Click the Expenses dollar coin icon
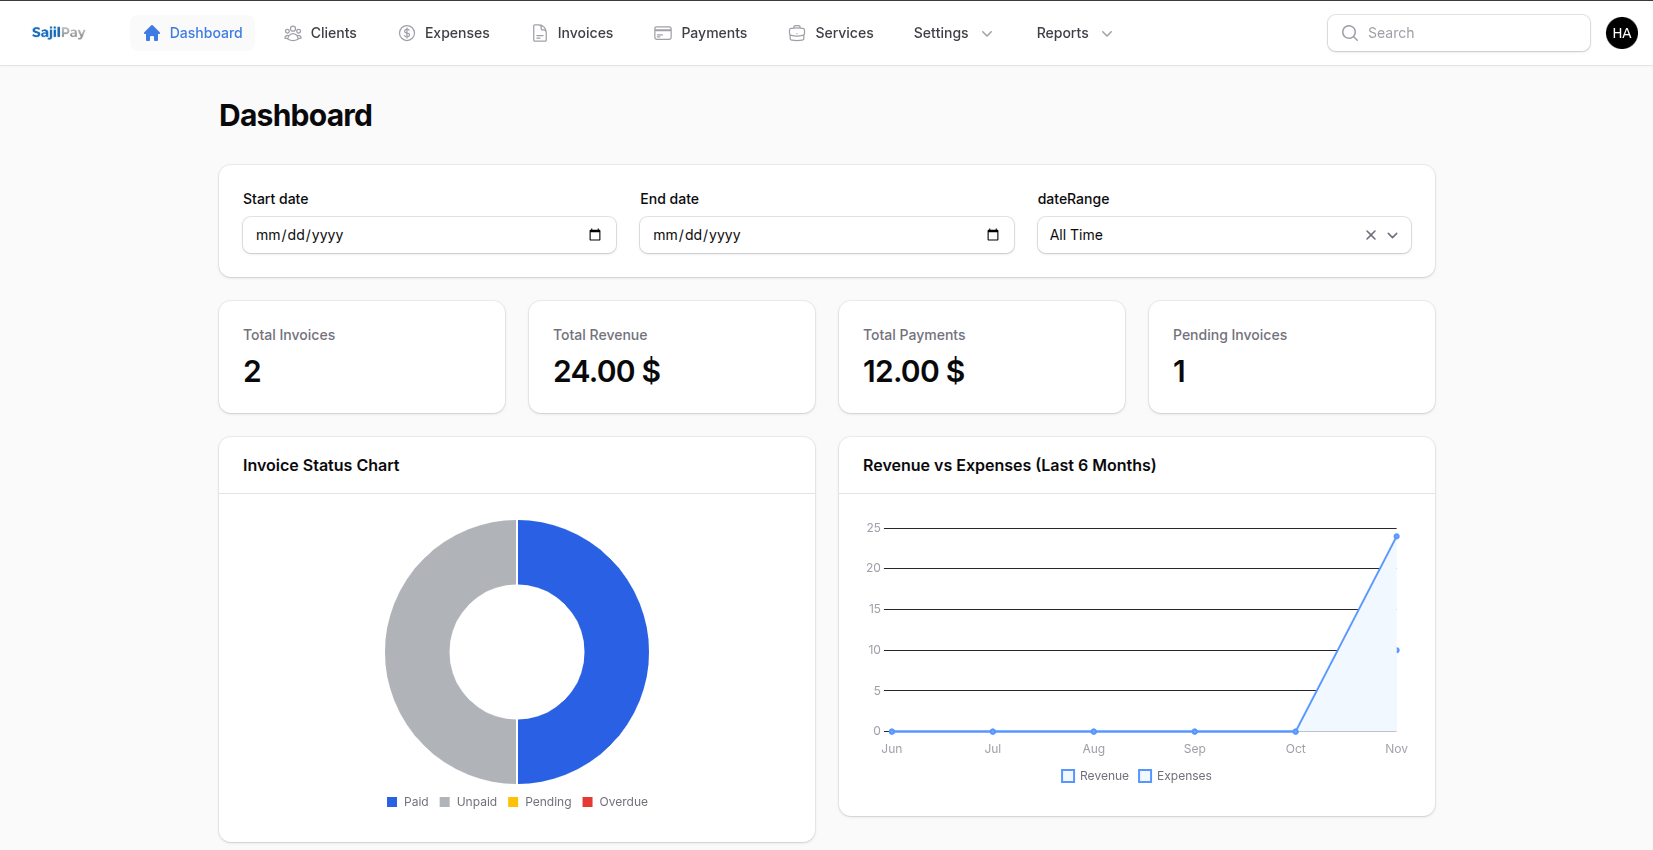1653x850 pixels. coord(407,33)
